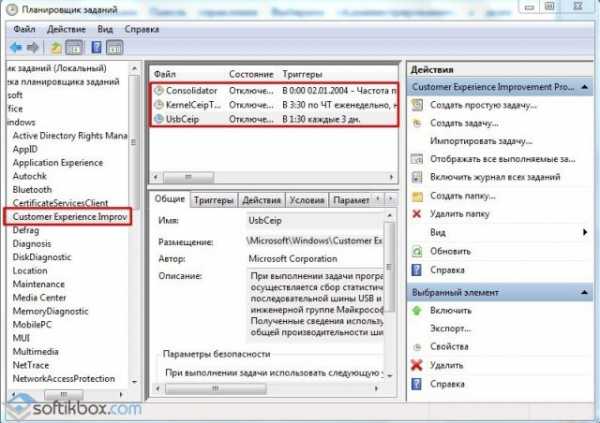The image size is (600, 423).
Task: Switch to the Условия tab
Action: [x=307, y=200]
